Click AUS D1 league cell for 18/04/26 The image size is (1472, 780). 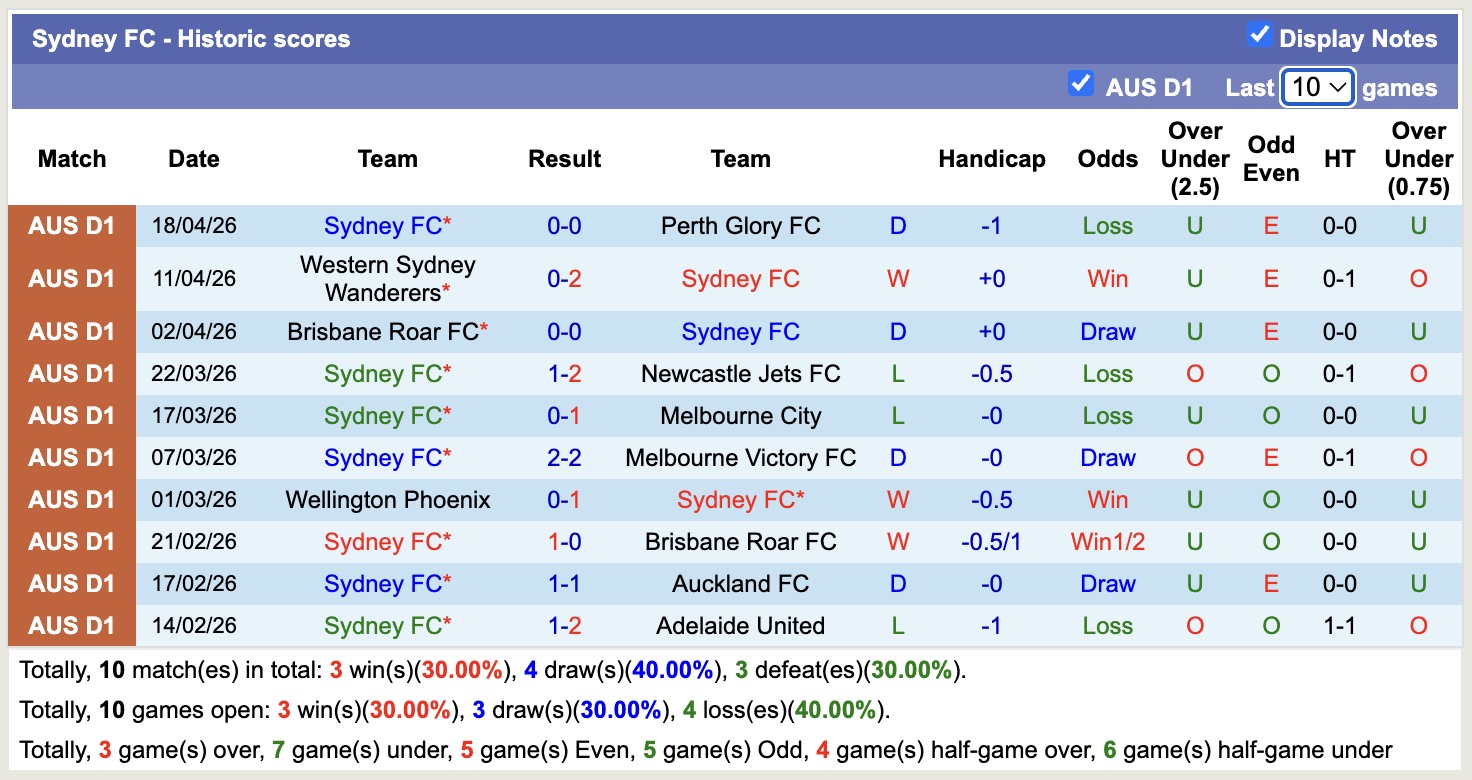tap(72, 226)
